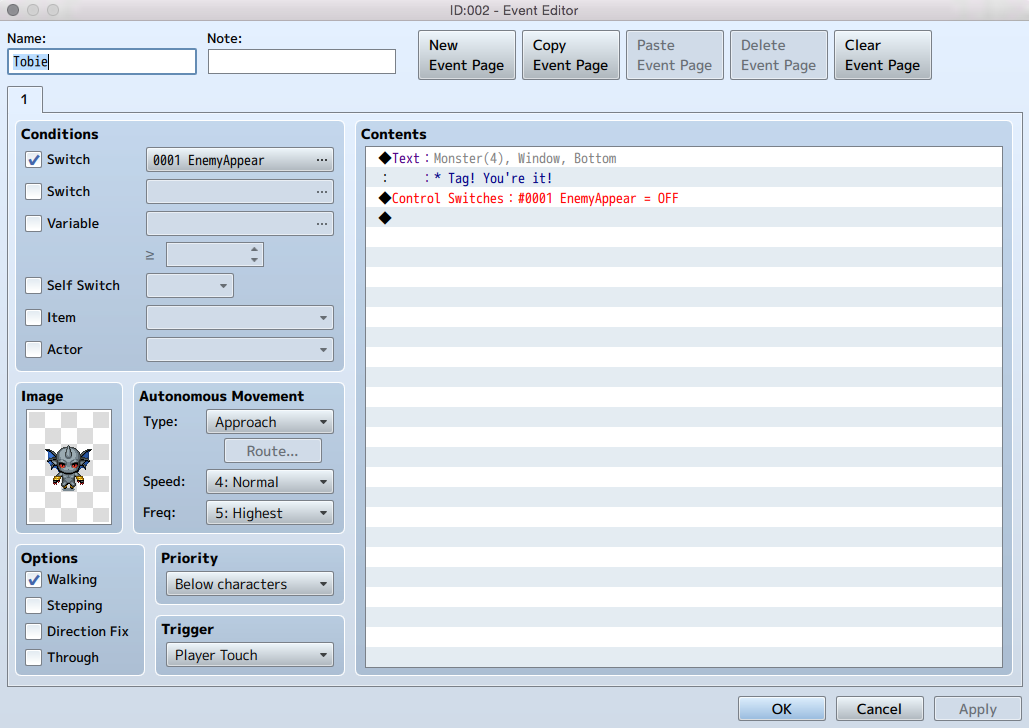Expand the Speed 4: Normal dropdown
The image size is (1029, 728).
270,482
